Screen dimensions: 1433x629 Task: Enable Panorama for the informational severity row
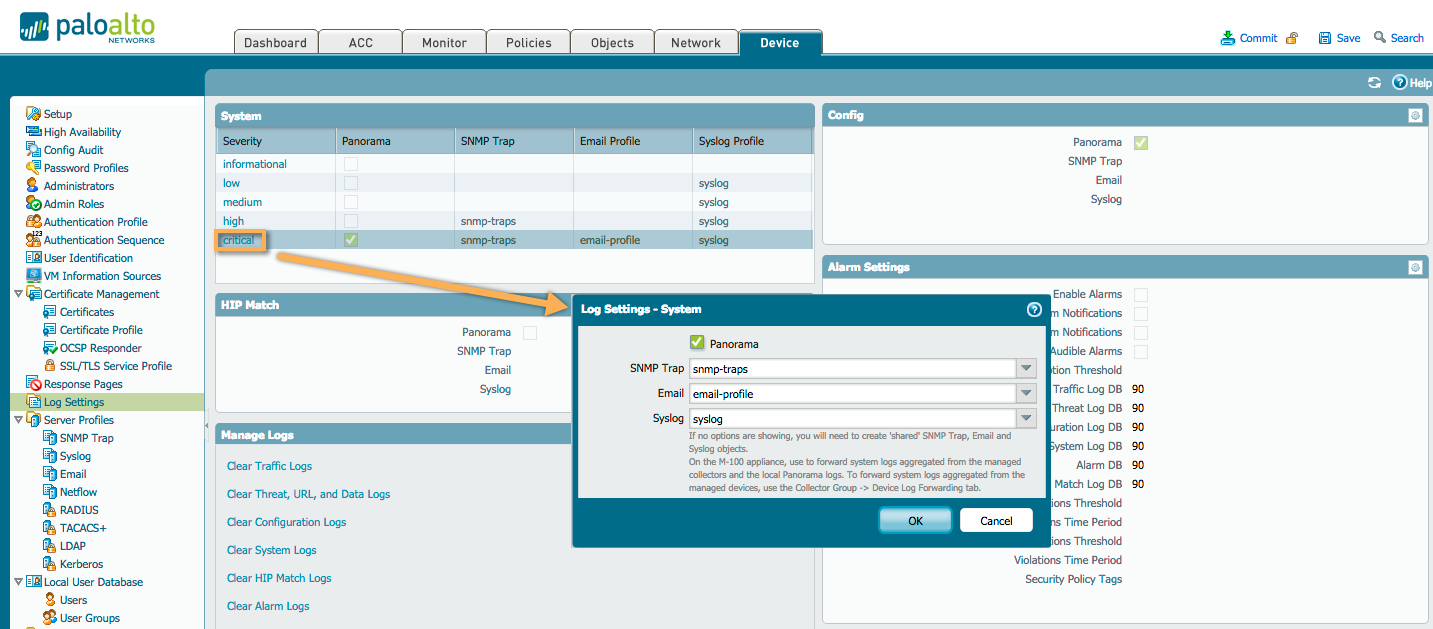pyautogui.click(x=351, y=163)
